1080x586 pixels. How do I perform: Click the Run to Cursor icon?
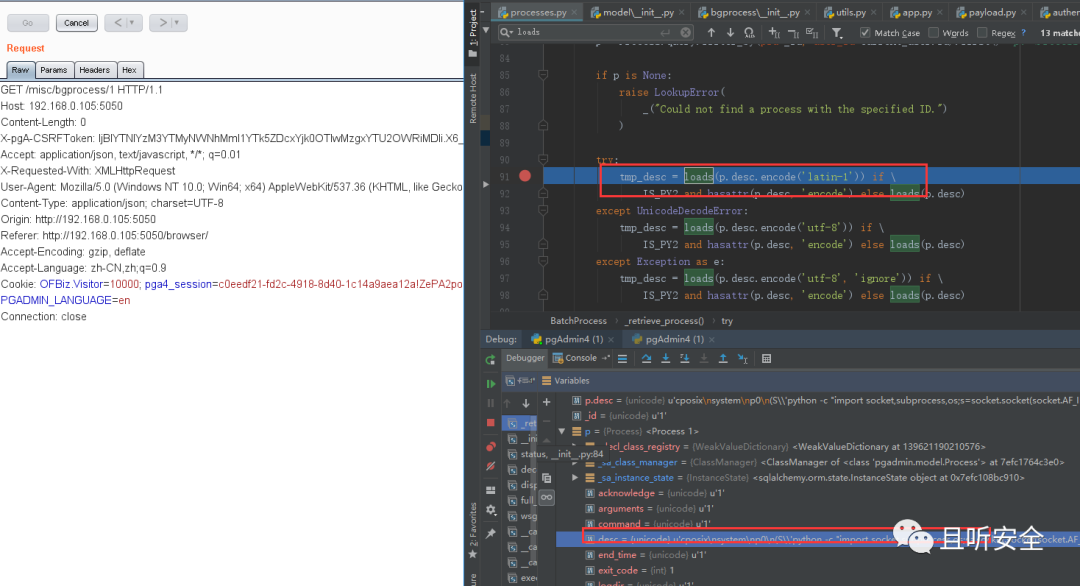pos(742,358)
